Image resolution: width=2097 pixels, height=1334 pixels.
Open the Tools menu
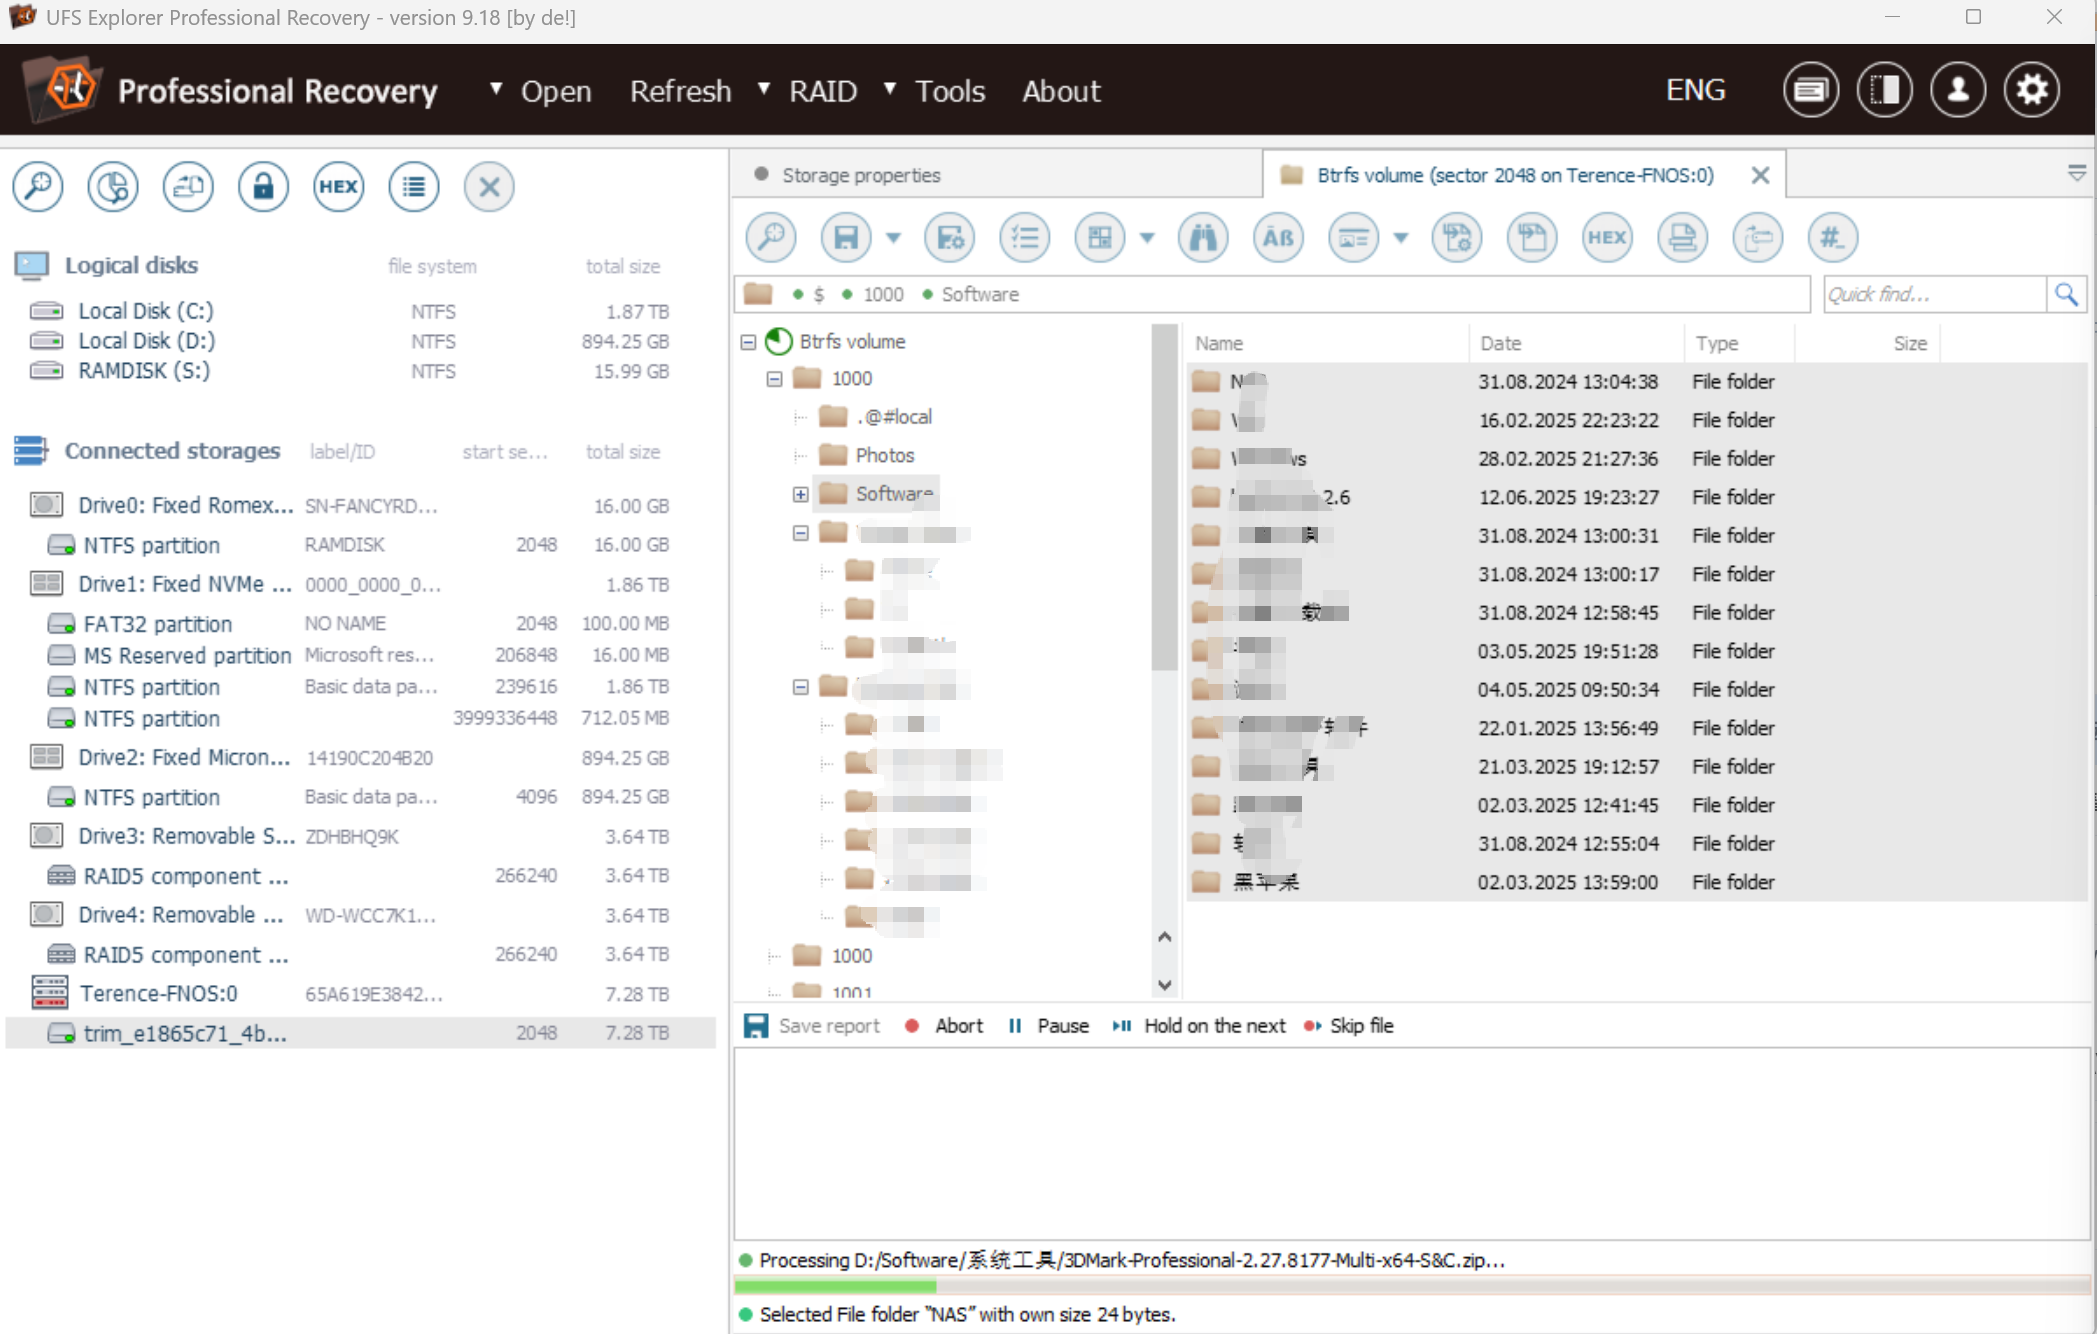950,91
